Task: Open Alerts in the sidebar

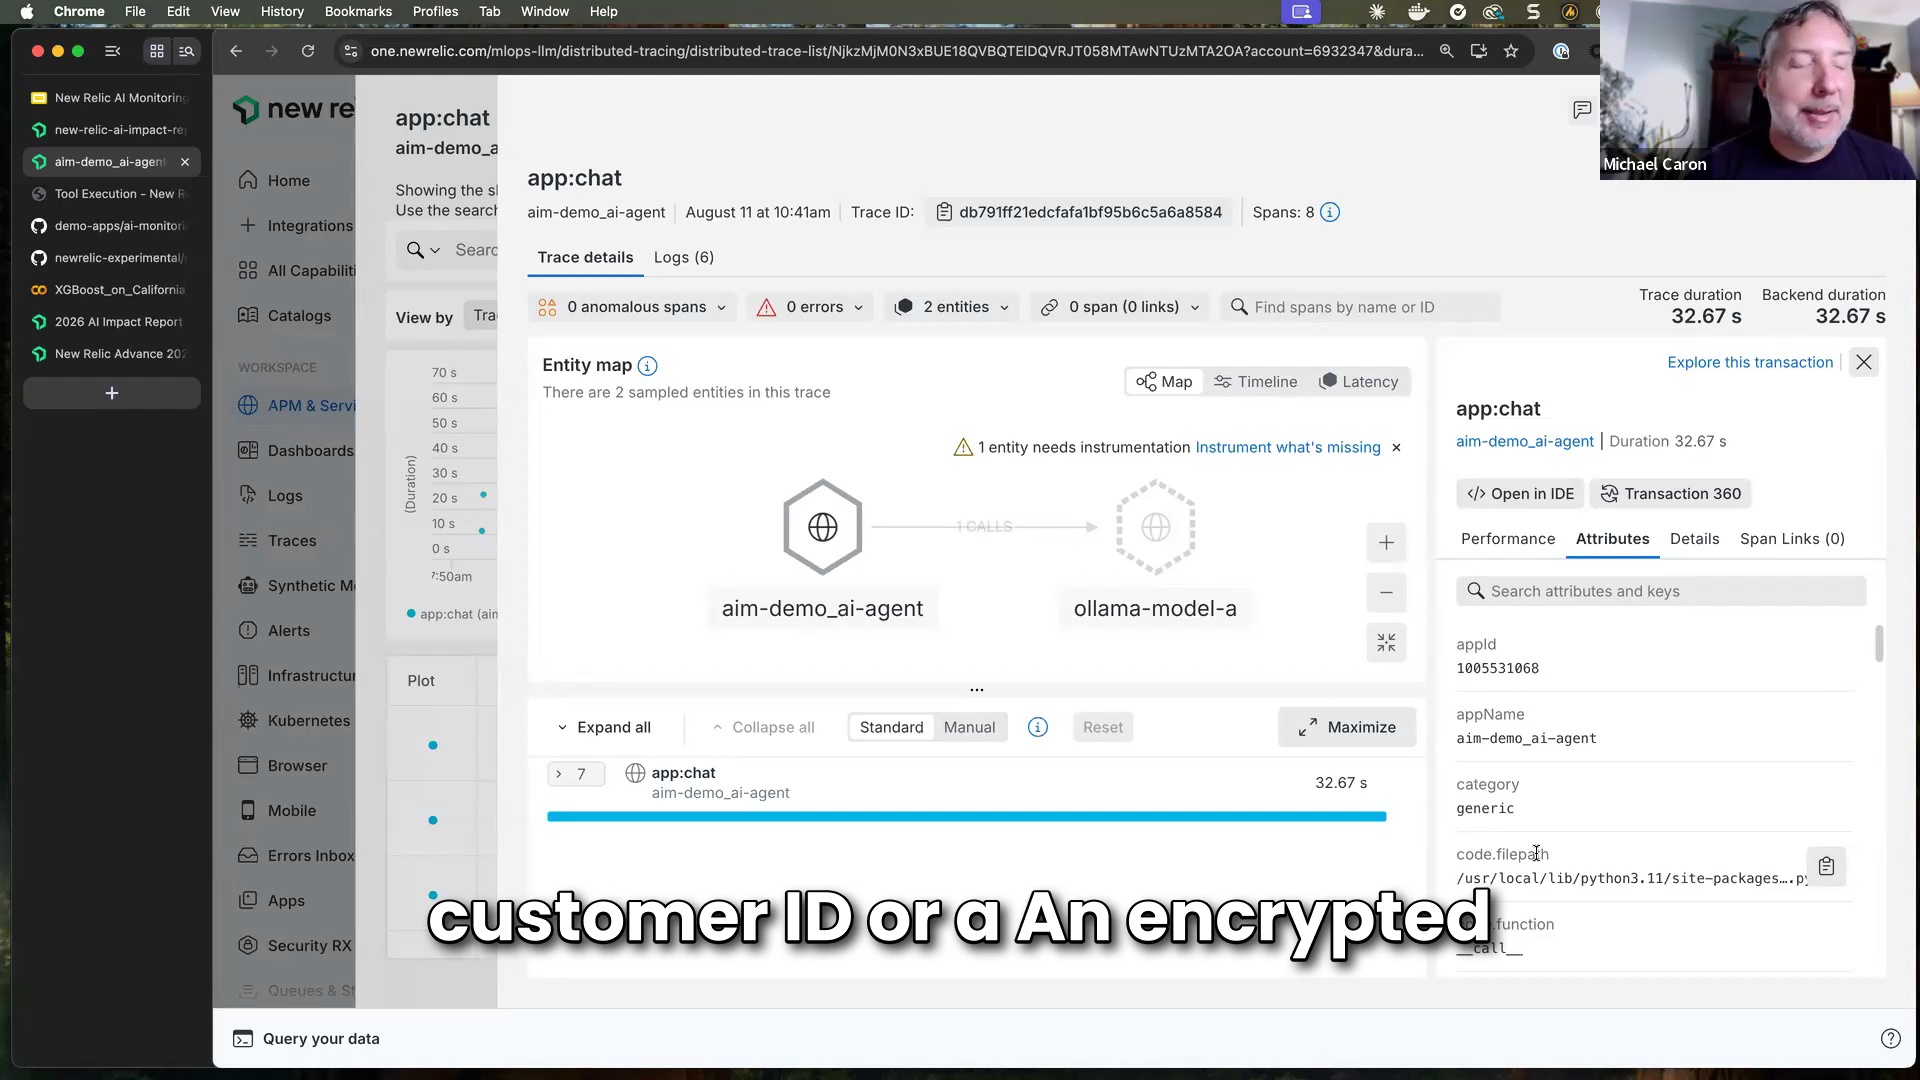Action: pyautogui.click(x=274, y=631)
